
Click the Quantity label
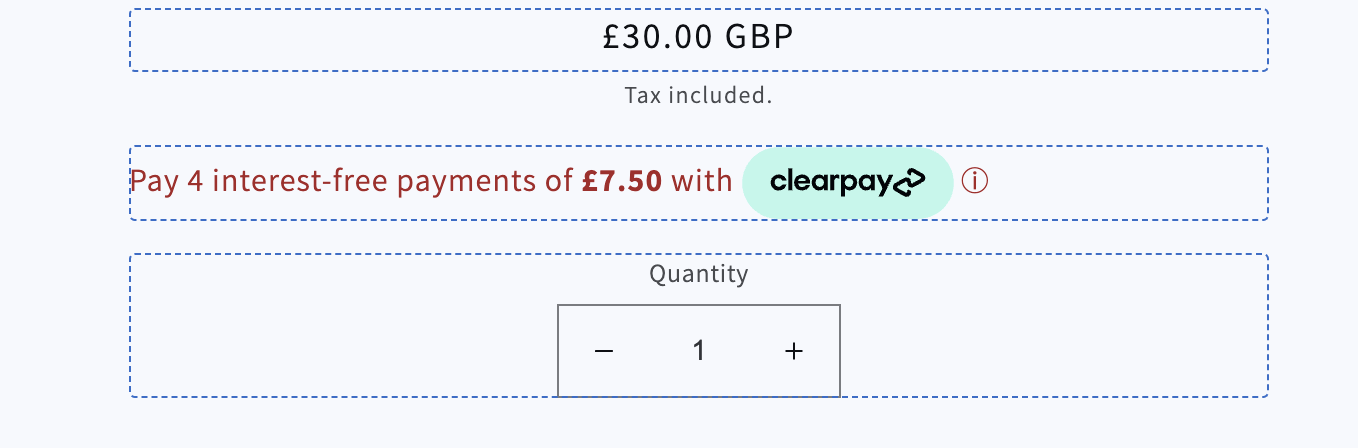pos(698,274)
